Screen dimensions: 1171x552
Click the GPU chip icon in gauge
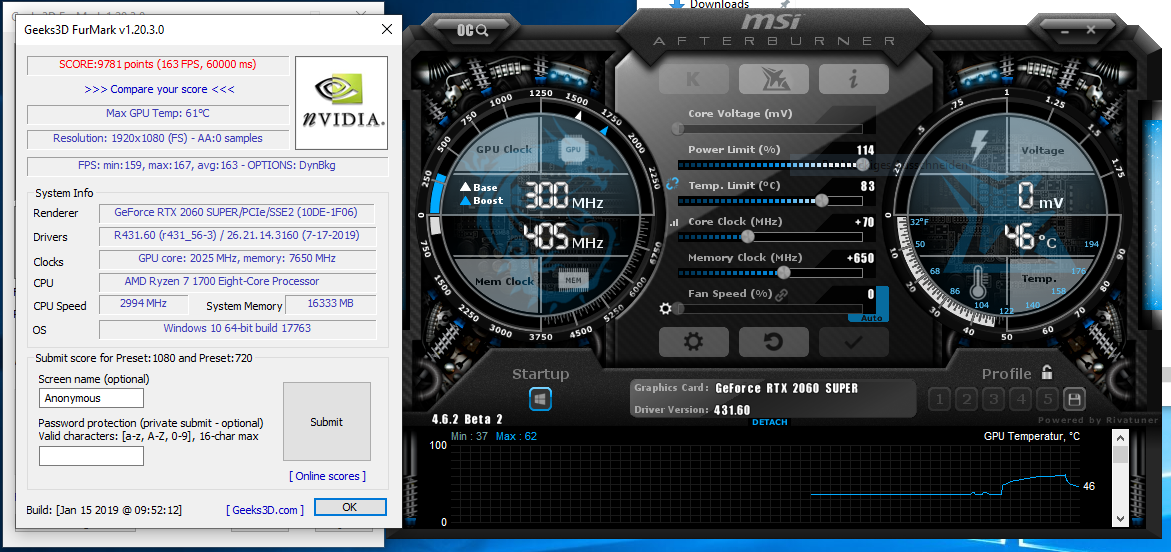coord(573,149)
